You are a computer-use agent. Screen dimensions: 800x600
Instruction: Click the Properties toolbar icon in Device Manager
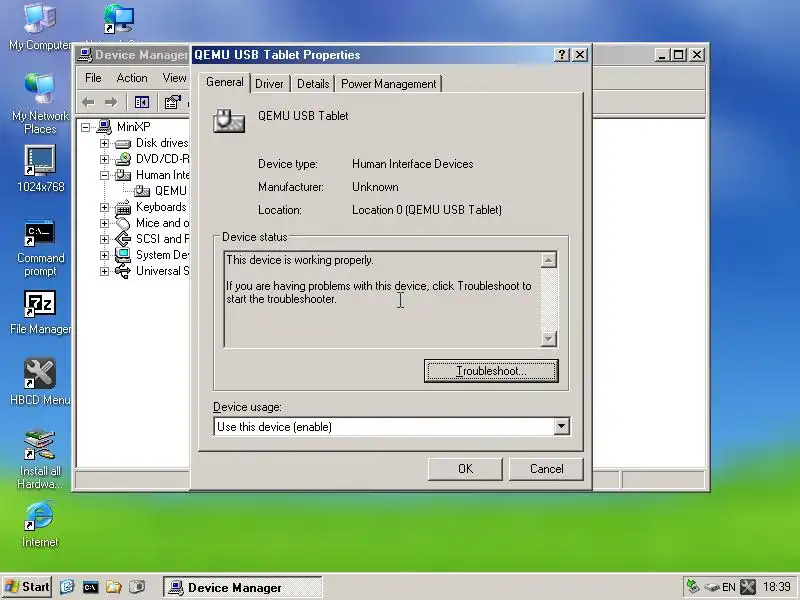coord(173,103)
